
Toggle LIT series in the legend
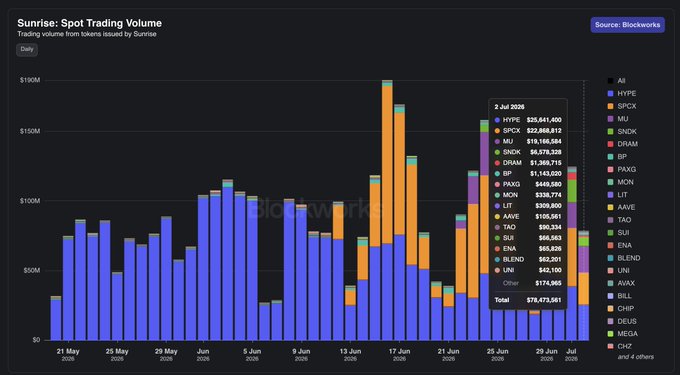(617, 195)
